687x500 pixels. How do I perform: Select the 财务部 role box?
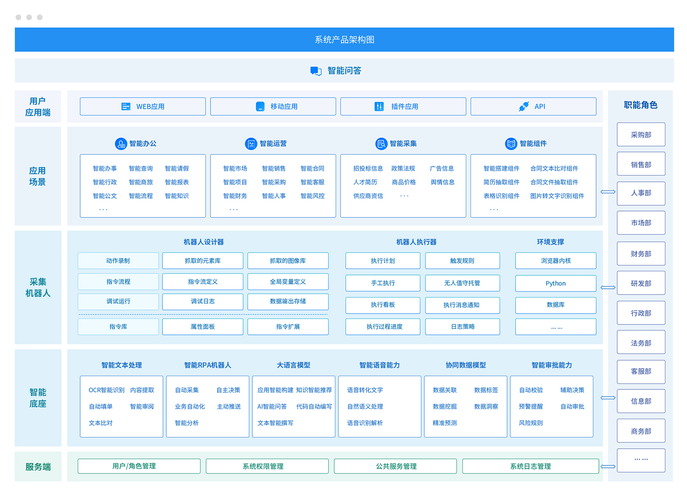pyautogui.click(x=640, y=253)
